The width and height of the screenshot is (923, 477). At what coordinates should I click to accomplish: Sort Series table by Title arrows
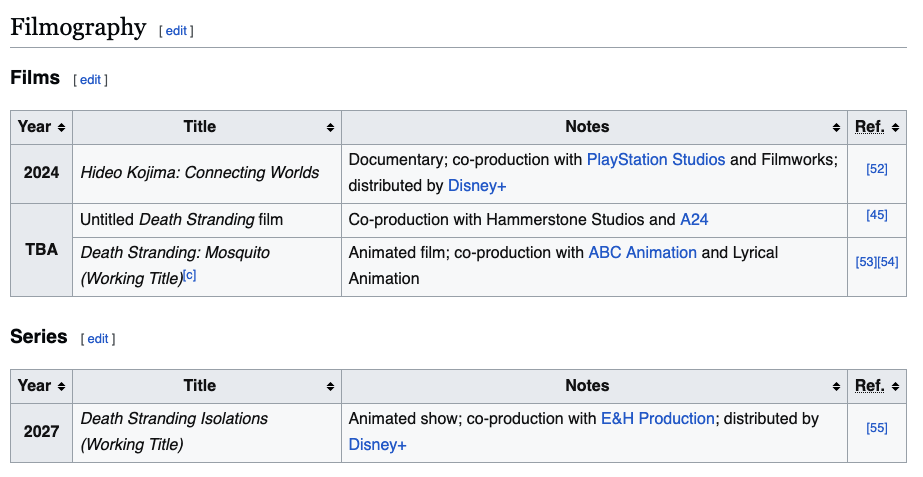coord(330,386)
